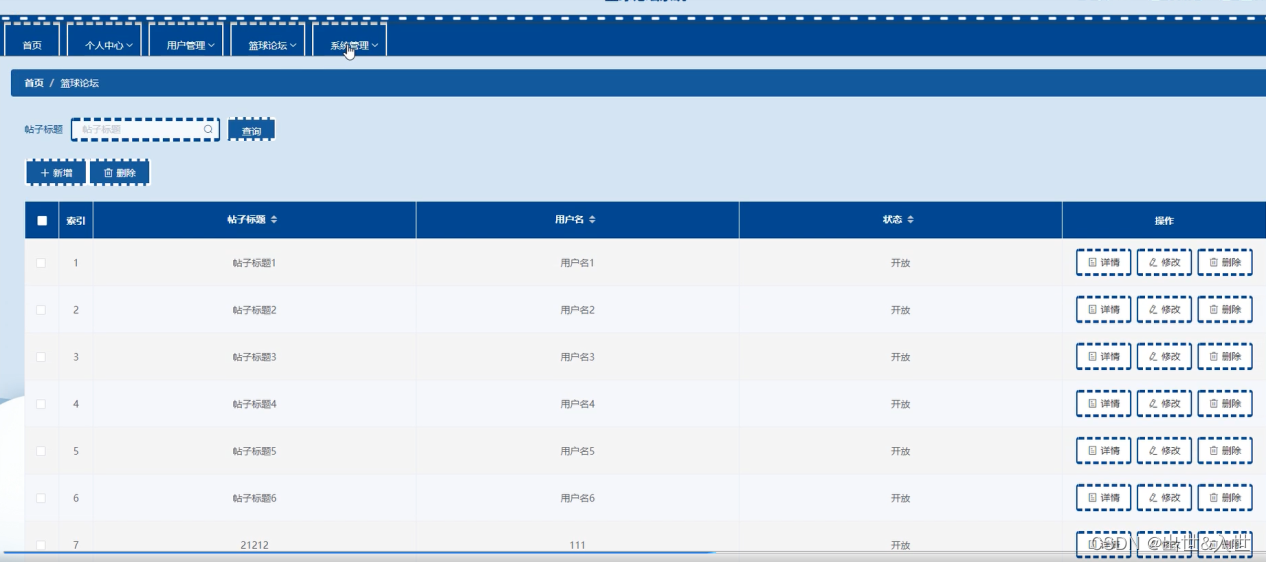Click the cell 用户名6
Screen dimensions: 1266x562
(x=578, y=498)
